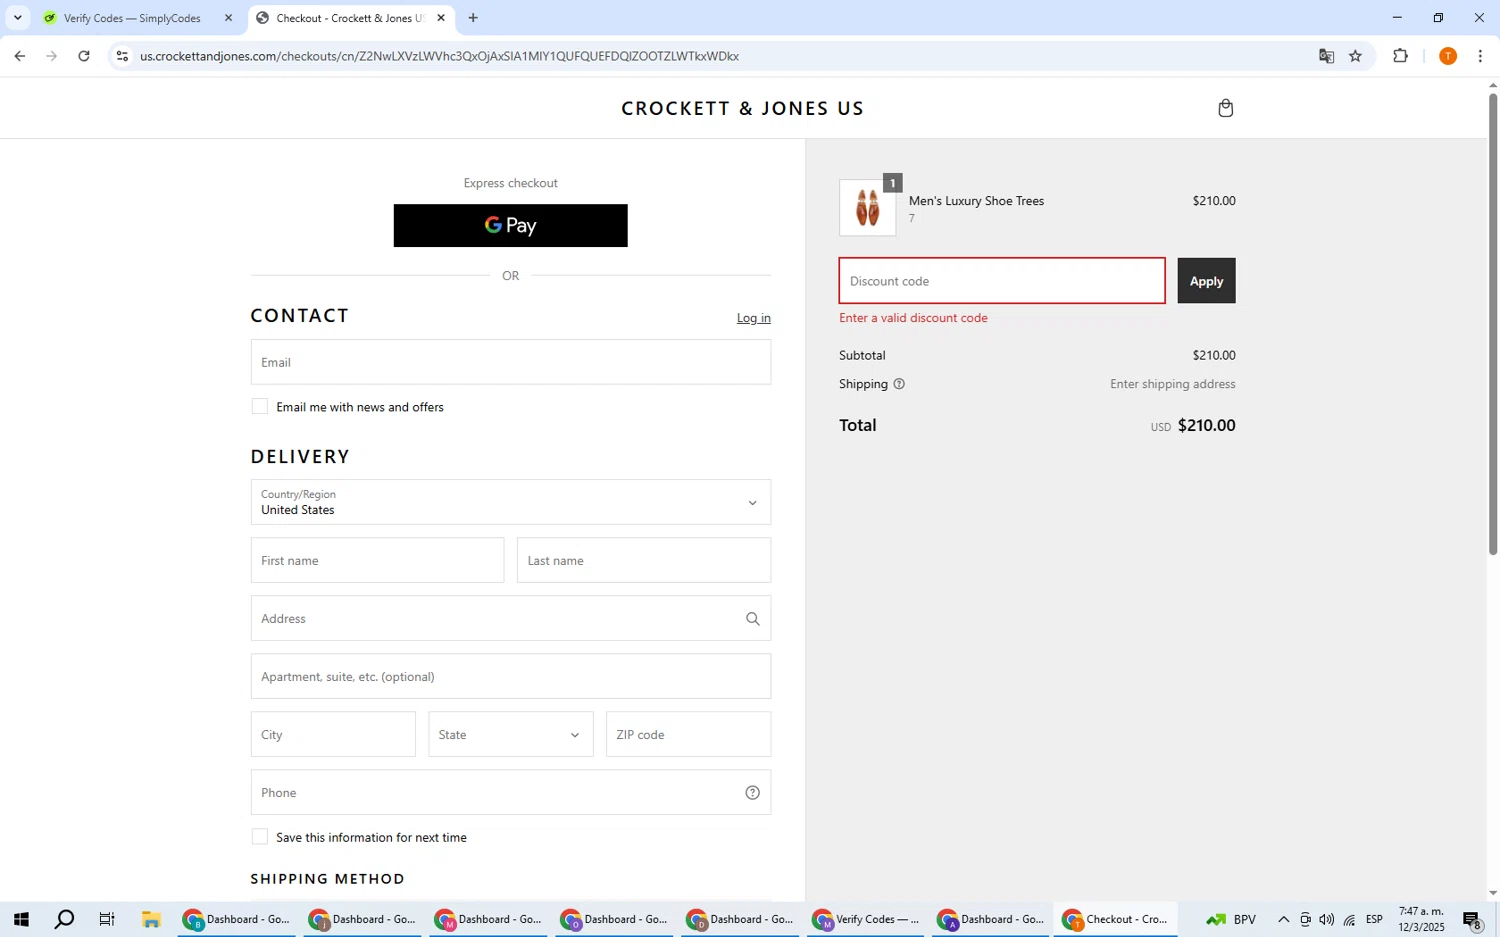Click the Apartment, suite field
This screenshot has height=937, width=1500.
(511, 677)
